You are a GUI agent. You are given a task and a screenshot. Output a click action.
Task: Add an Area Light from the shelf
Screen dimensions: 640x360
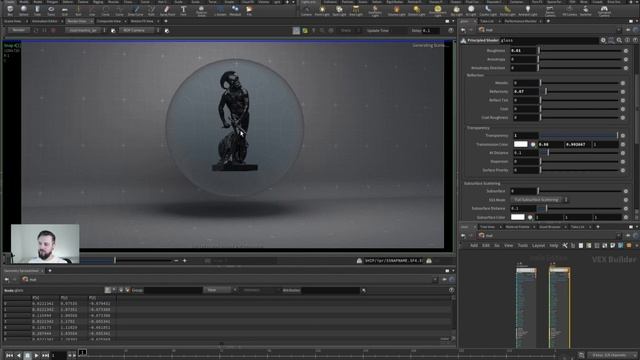pyautogui.click(x=356, y=11)
